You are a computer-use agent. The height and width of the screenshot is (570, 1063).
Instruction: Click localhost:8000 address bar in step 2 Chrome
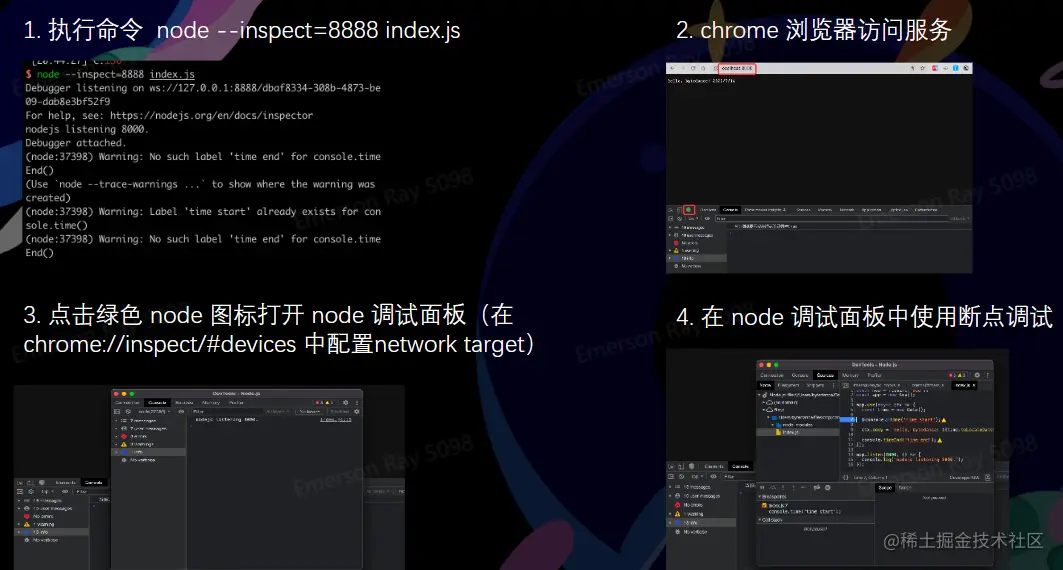(x=737, y=68)
